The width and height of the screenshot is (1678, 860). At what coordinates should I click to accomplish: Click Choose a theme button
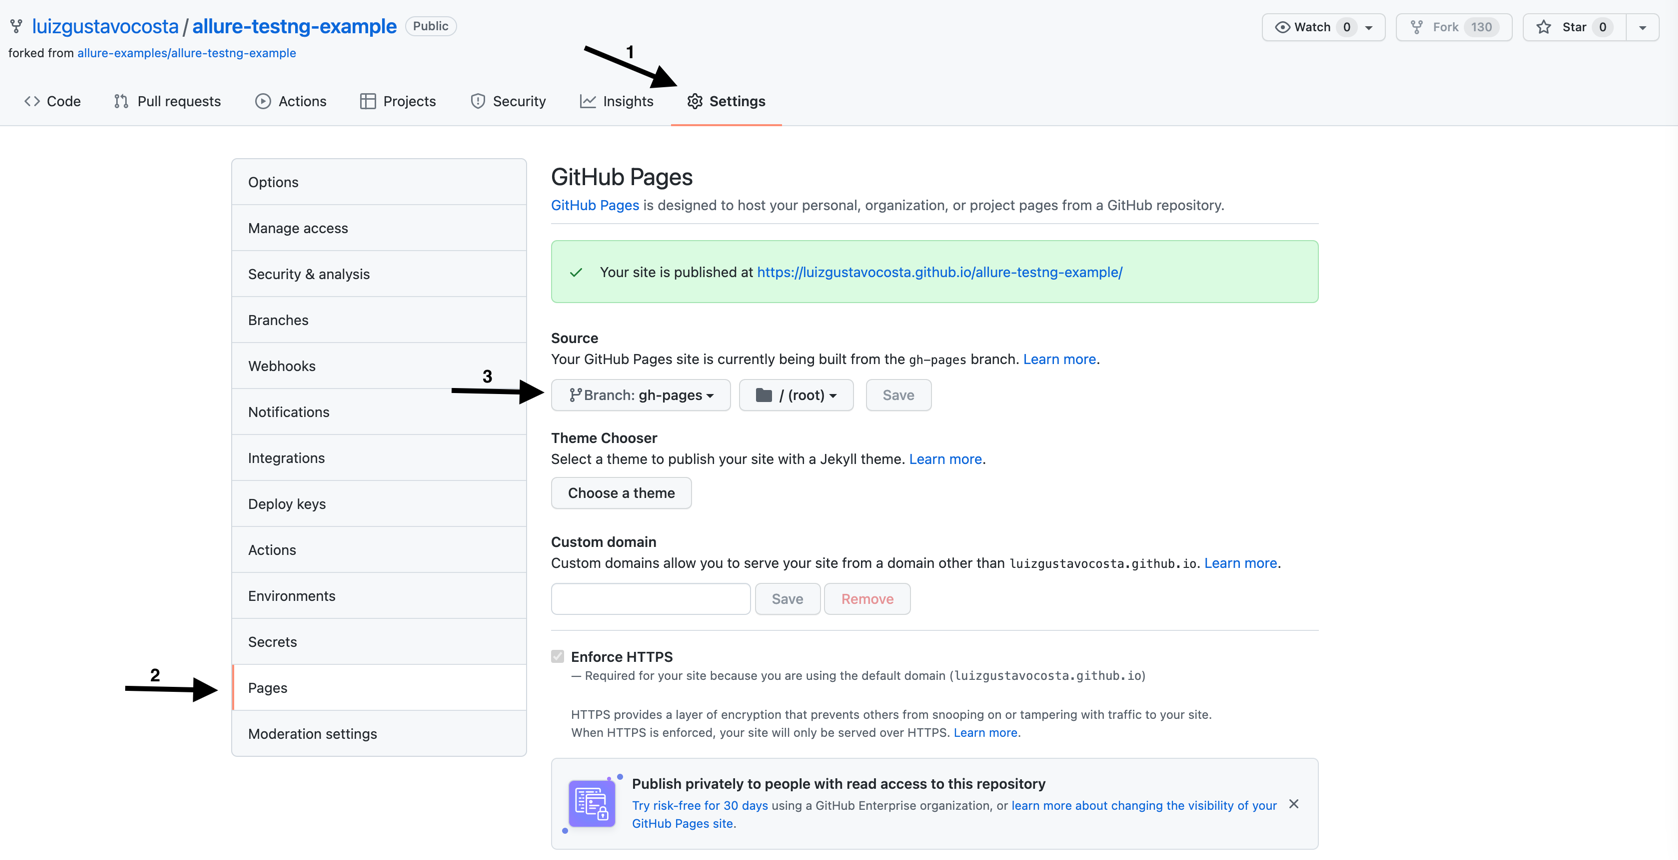coord(621,493)
